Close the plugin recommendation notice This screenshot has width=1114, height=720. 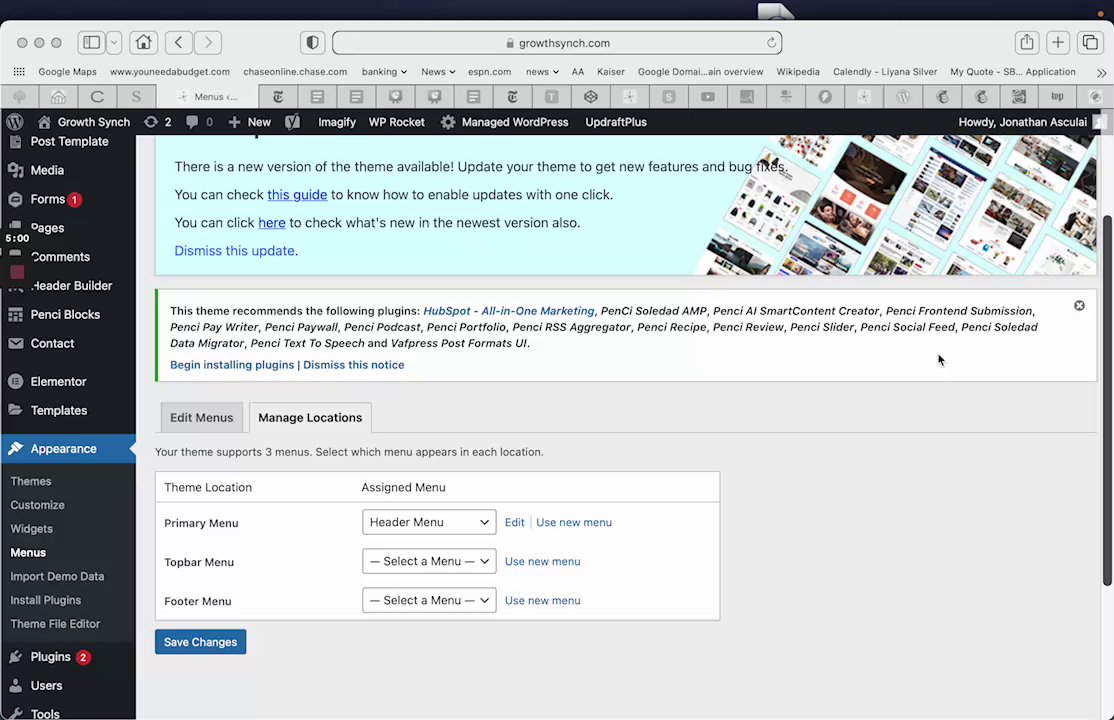(x=1079, y=306)
